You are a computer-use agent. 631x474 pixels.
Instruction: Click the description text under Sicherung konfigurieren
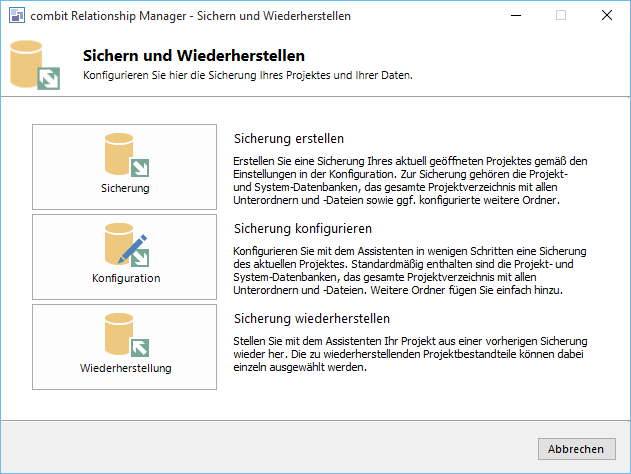point(411,268)
